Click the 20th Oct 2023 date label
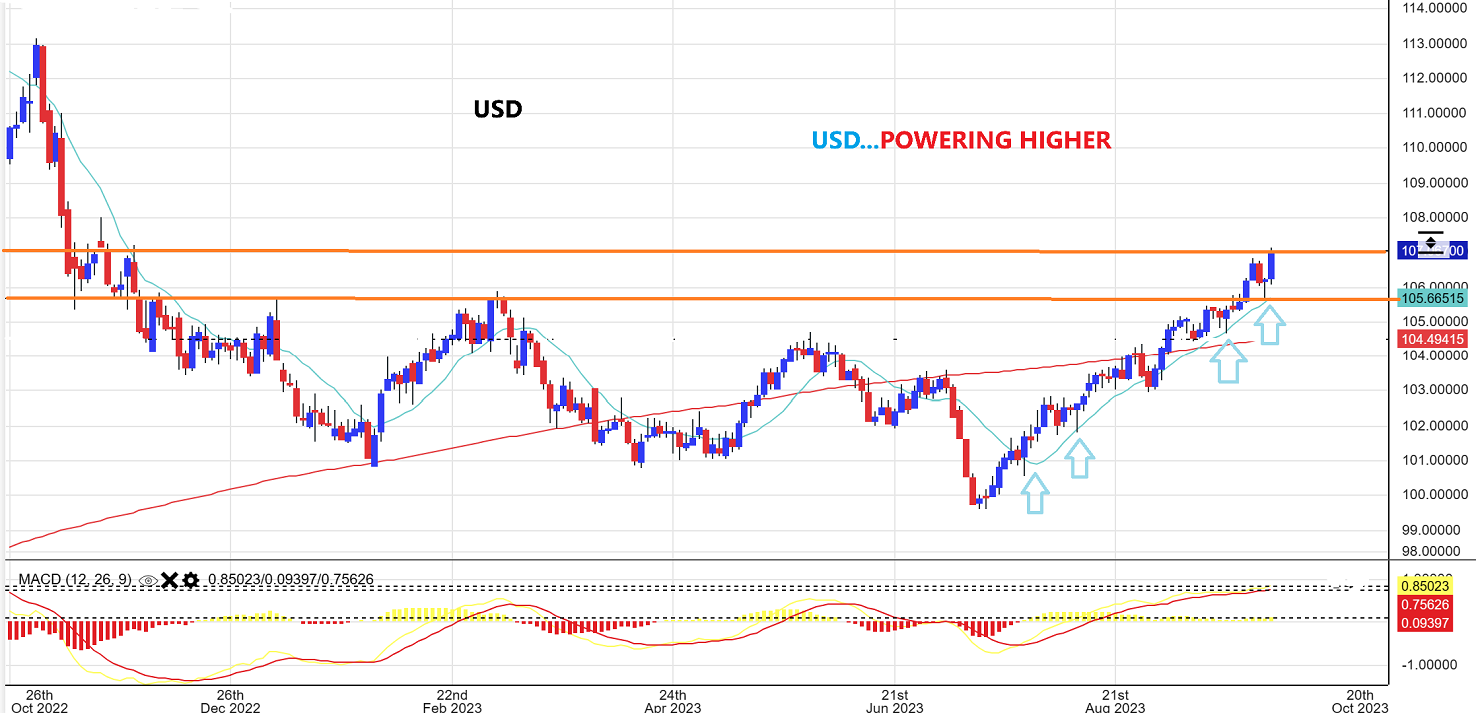Viewport: 1476px width, 713px height. coord(1359,701)
